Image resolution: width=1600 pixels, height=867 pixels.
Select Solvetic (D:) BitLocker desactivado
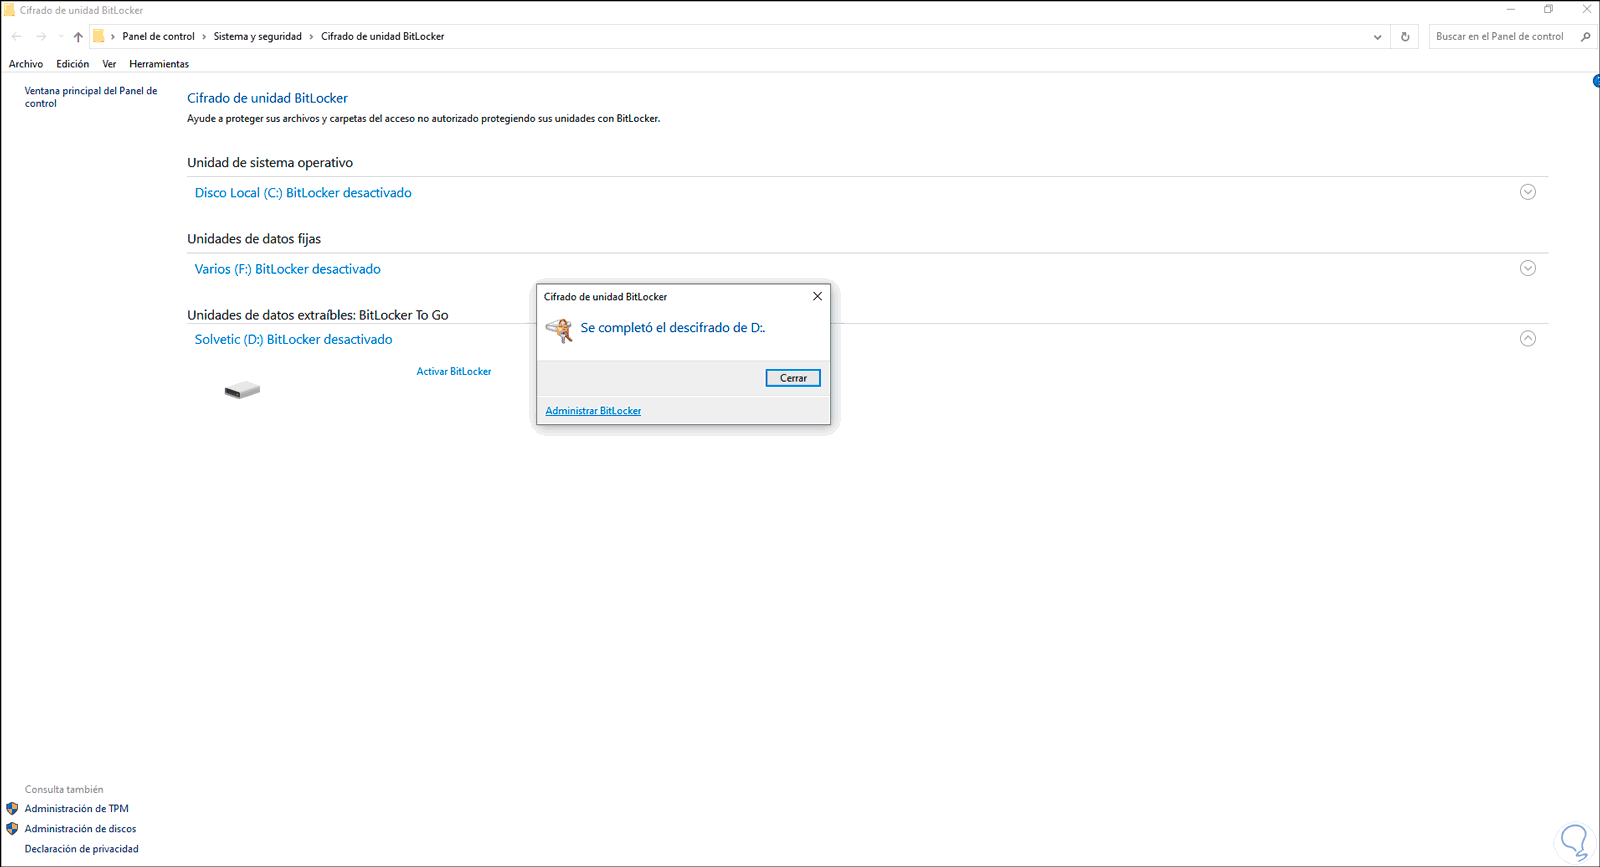pyautogui.click(x=294, y=339)
